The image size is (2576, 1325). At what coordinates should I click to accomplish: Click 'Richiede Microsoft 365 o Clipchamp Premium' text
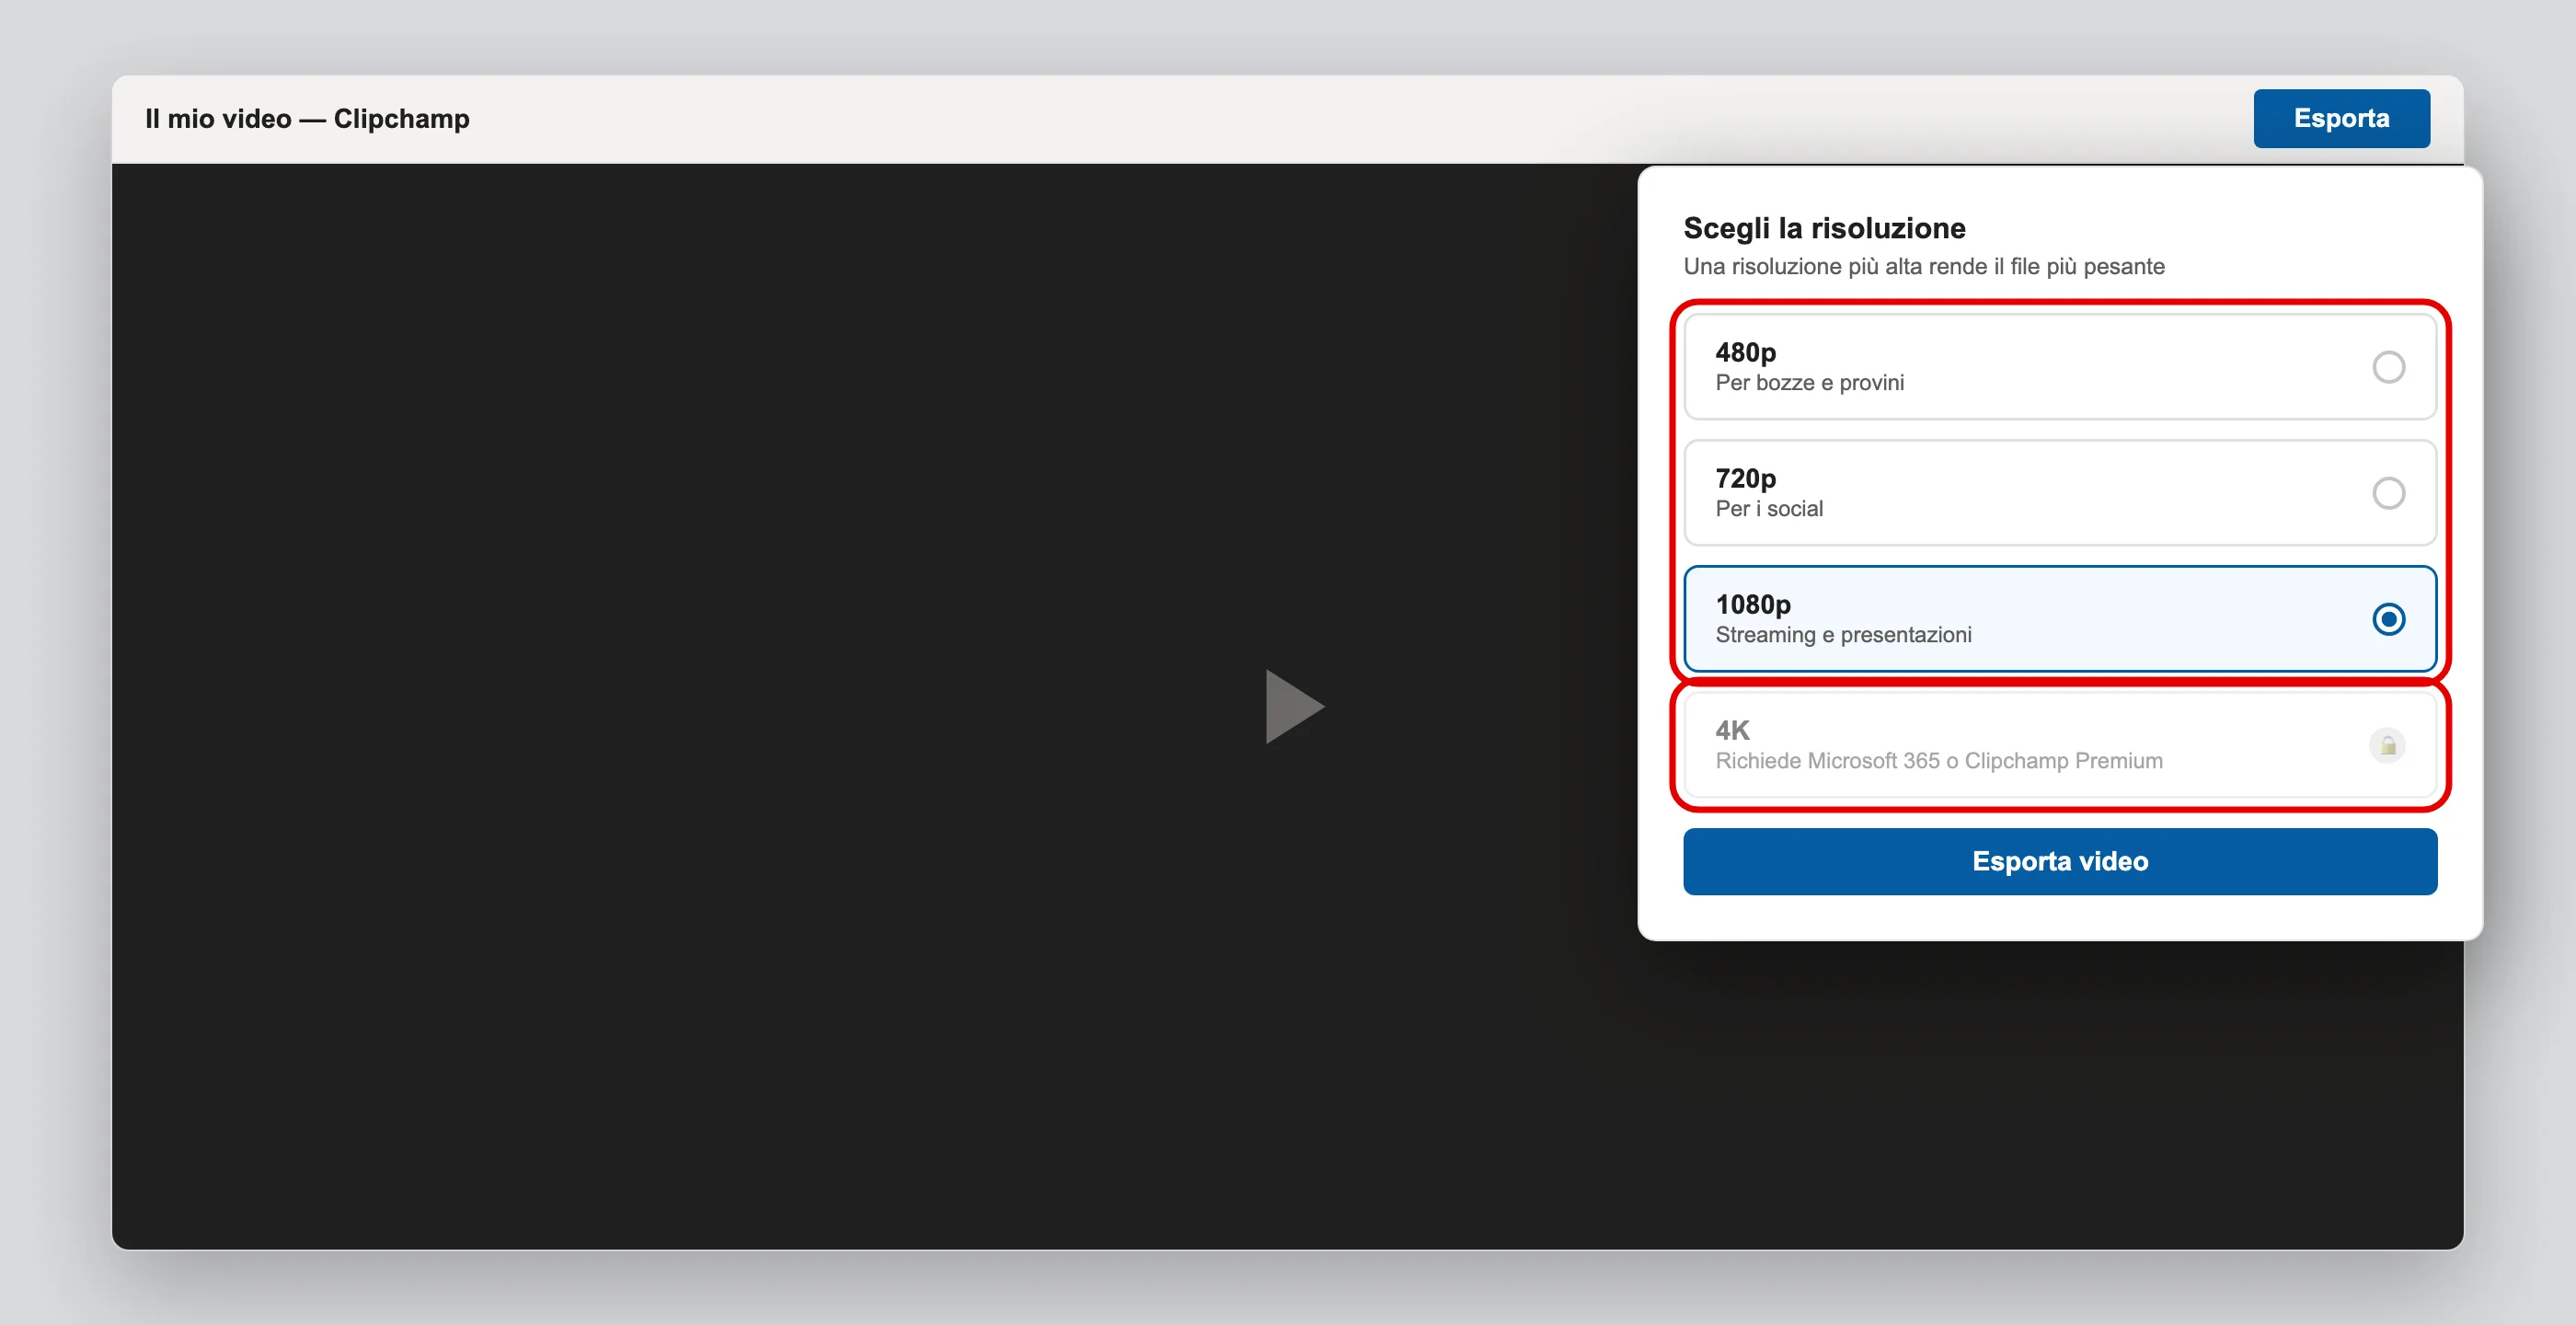click(1939, 760)
